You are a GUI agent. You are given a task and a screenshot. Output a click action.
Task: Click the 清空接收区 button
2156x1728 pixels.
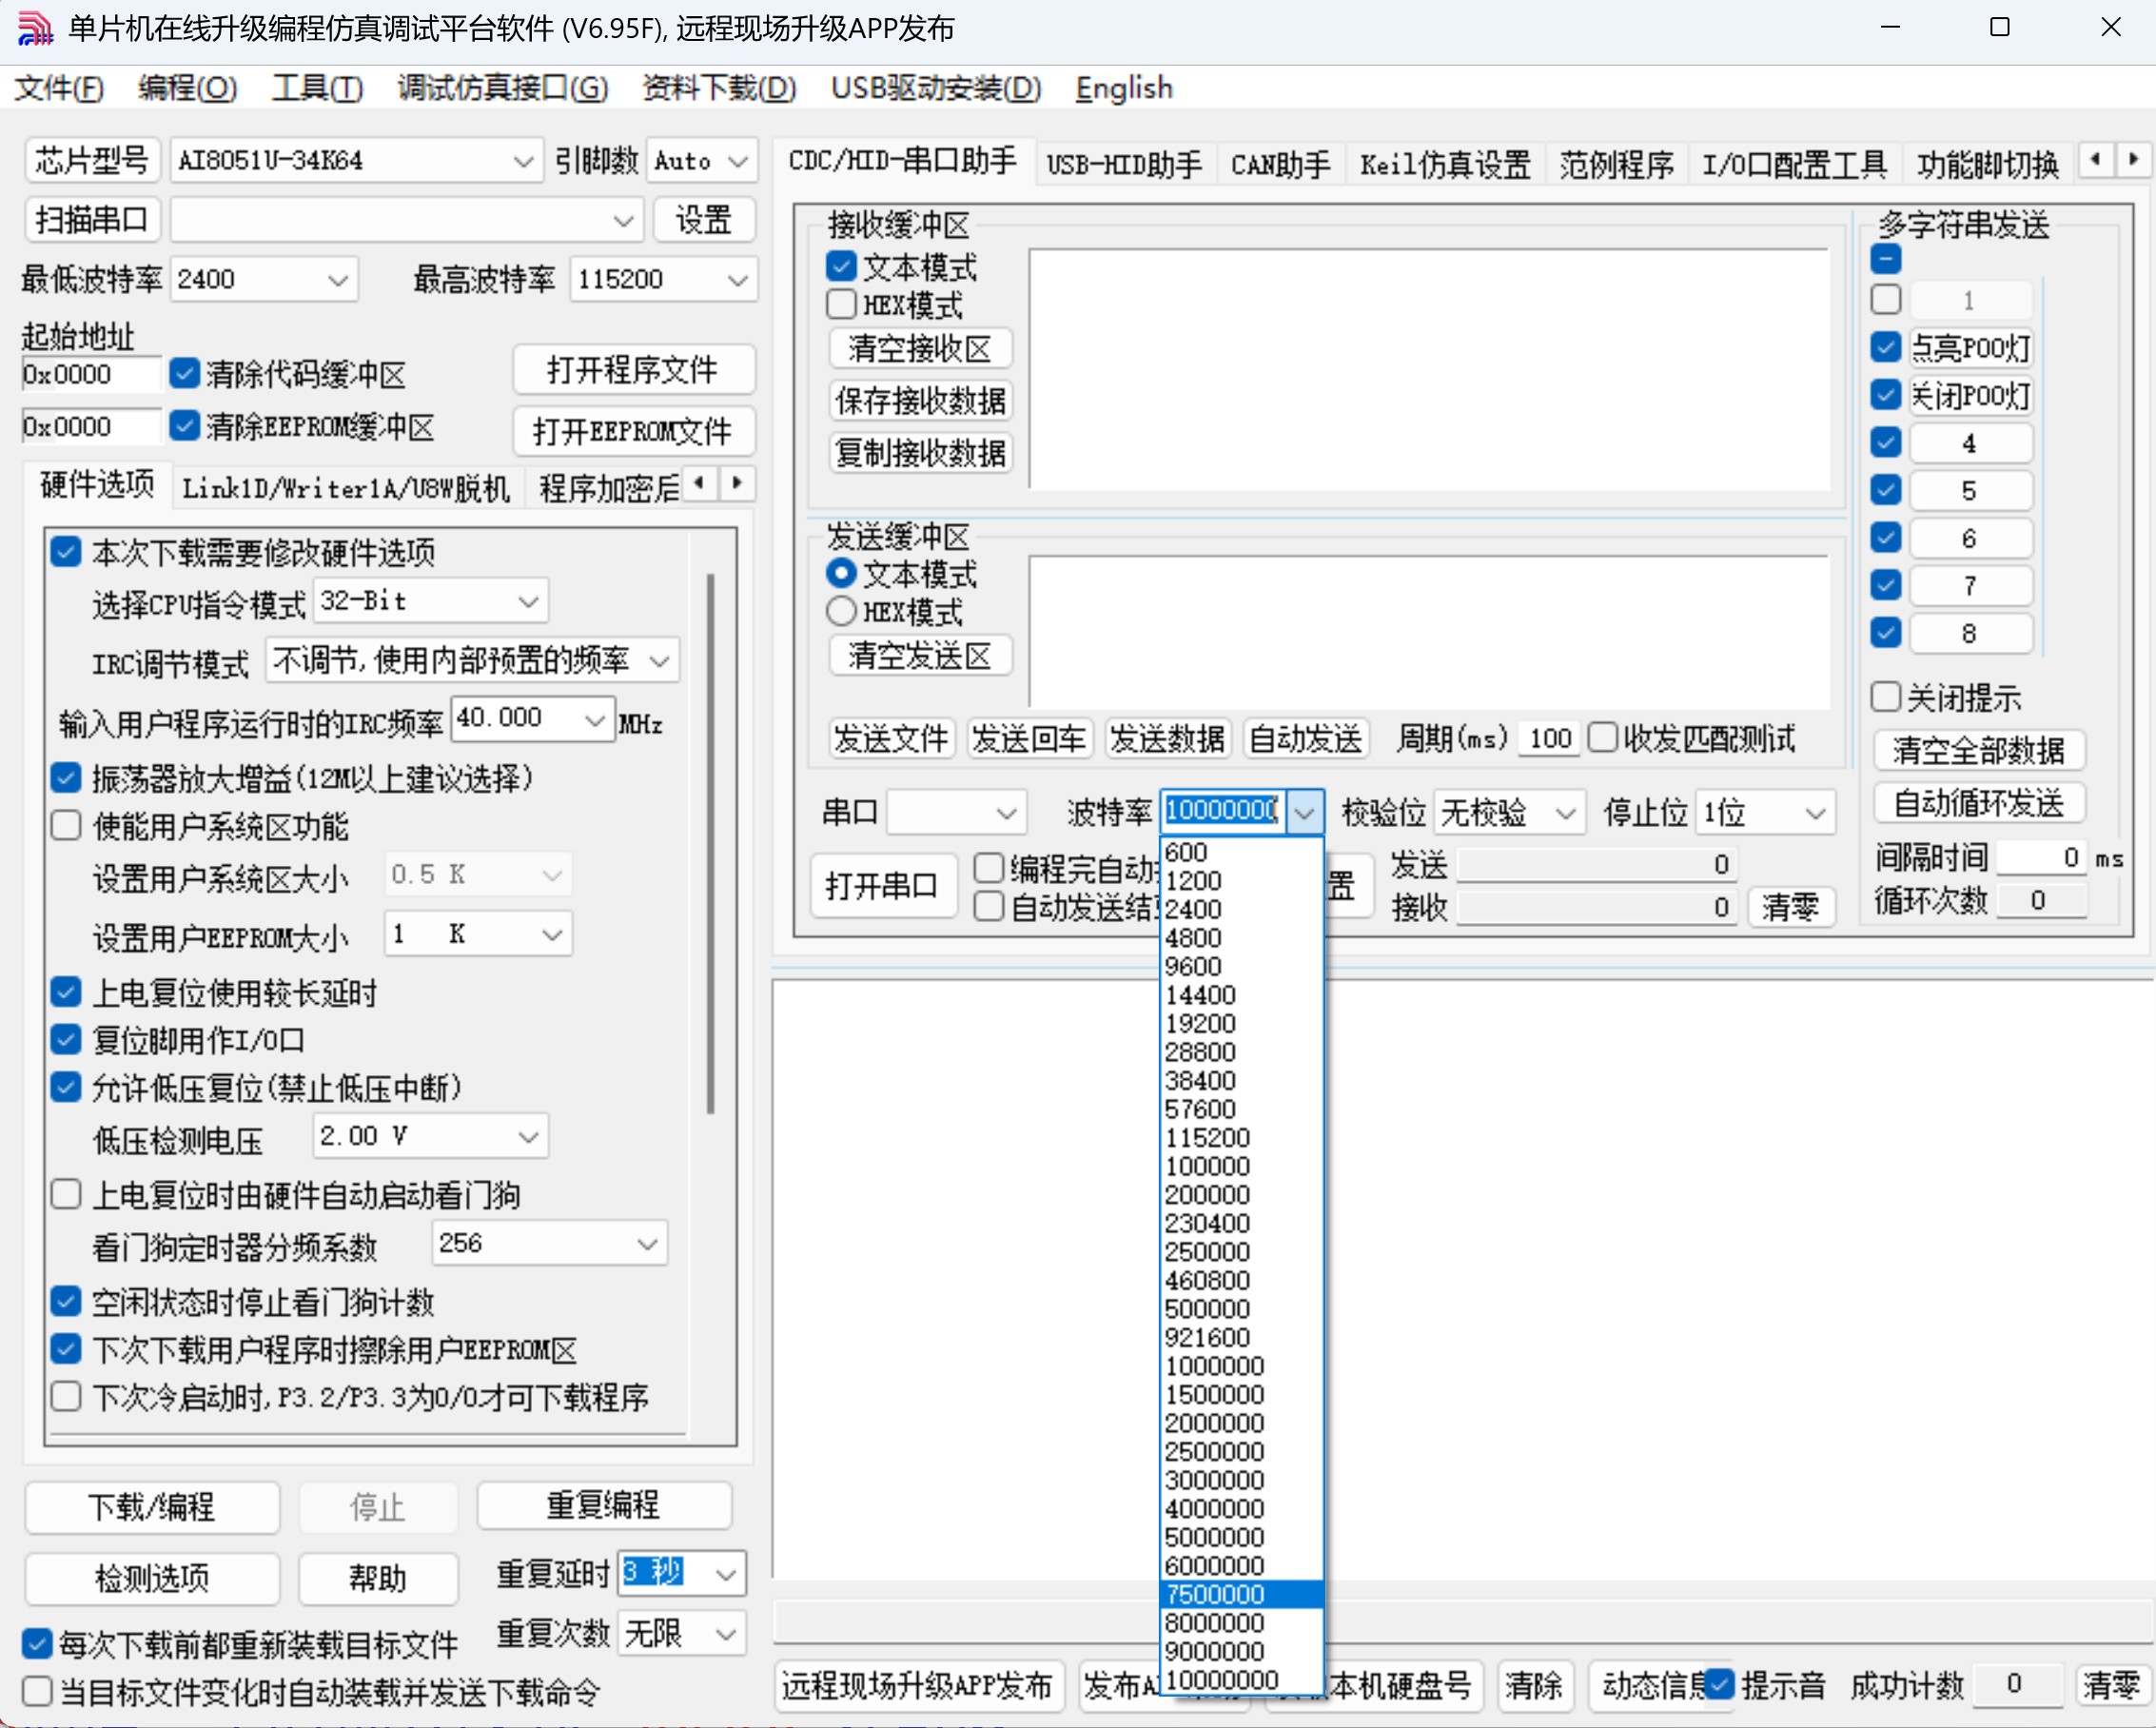(920, 348)
